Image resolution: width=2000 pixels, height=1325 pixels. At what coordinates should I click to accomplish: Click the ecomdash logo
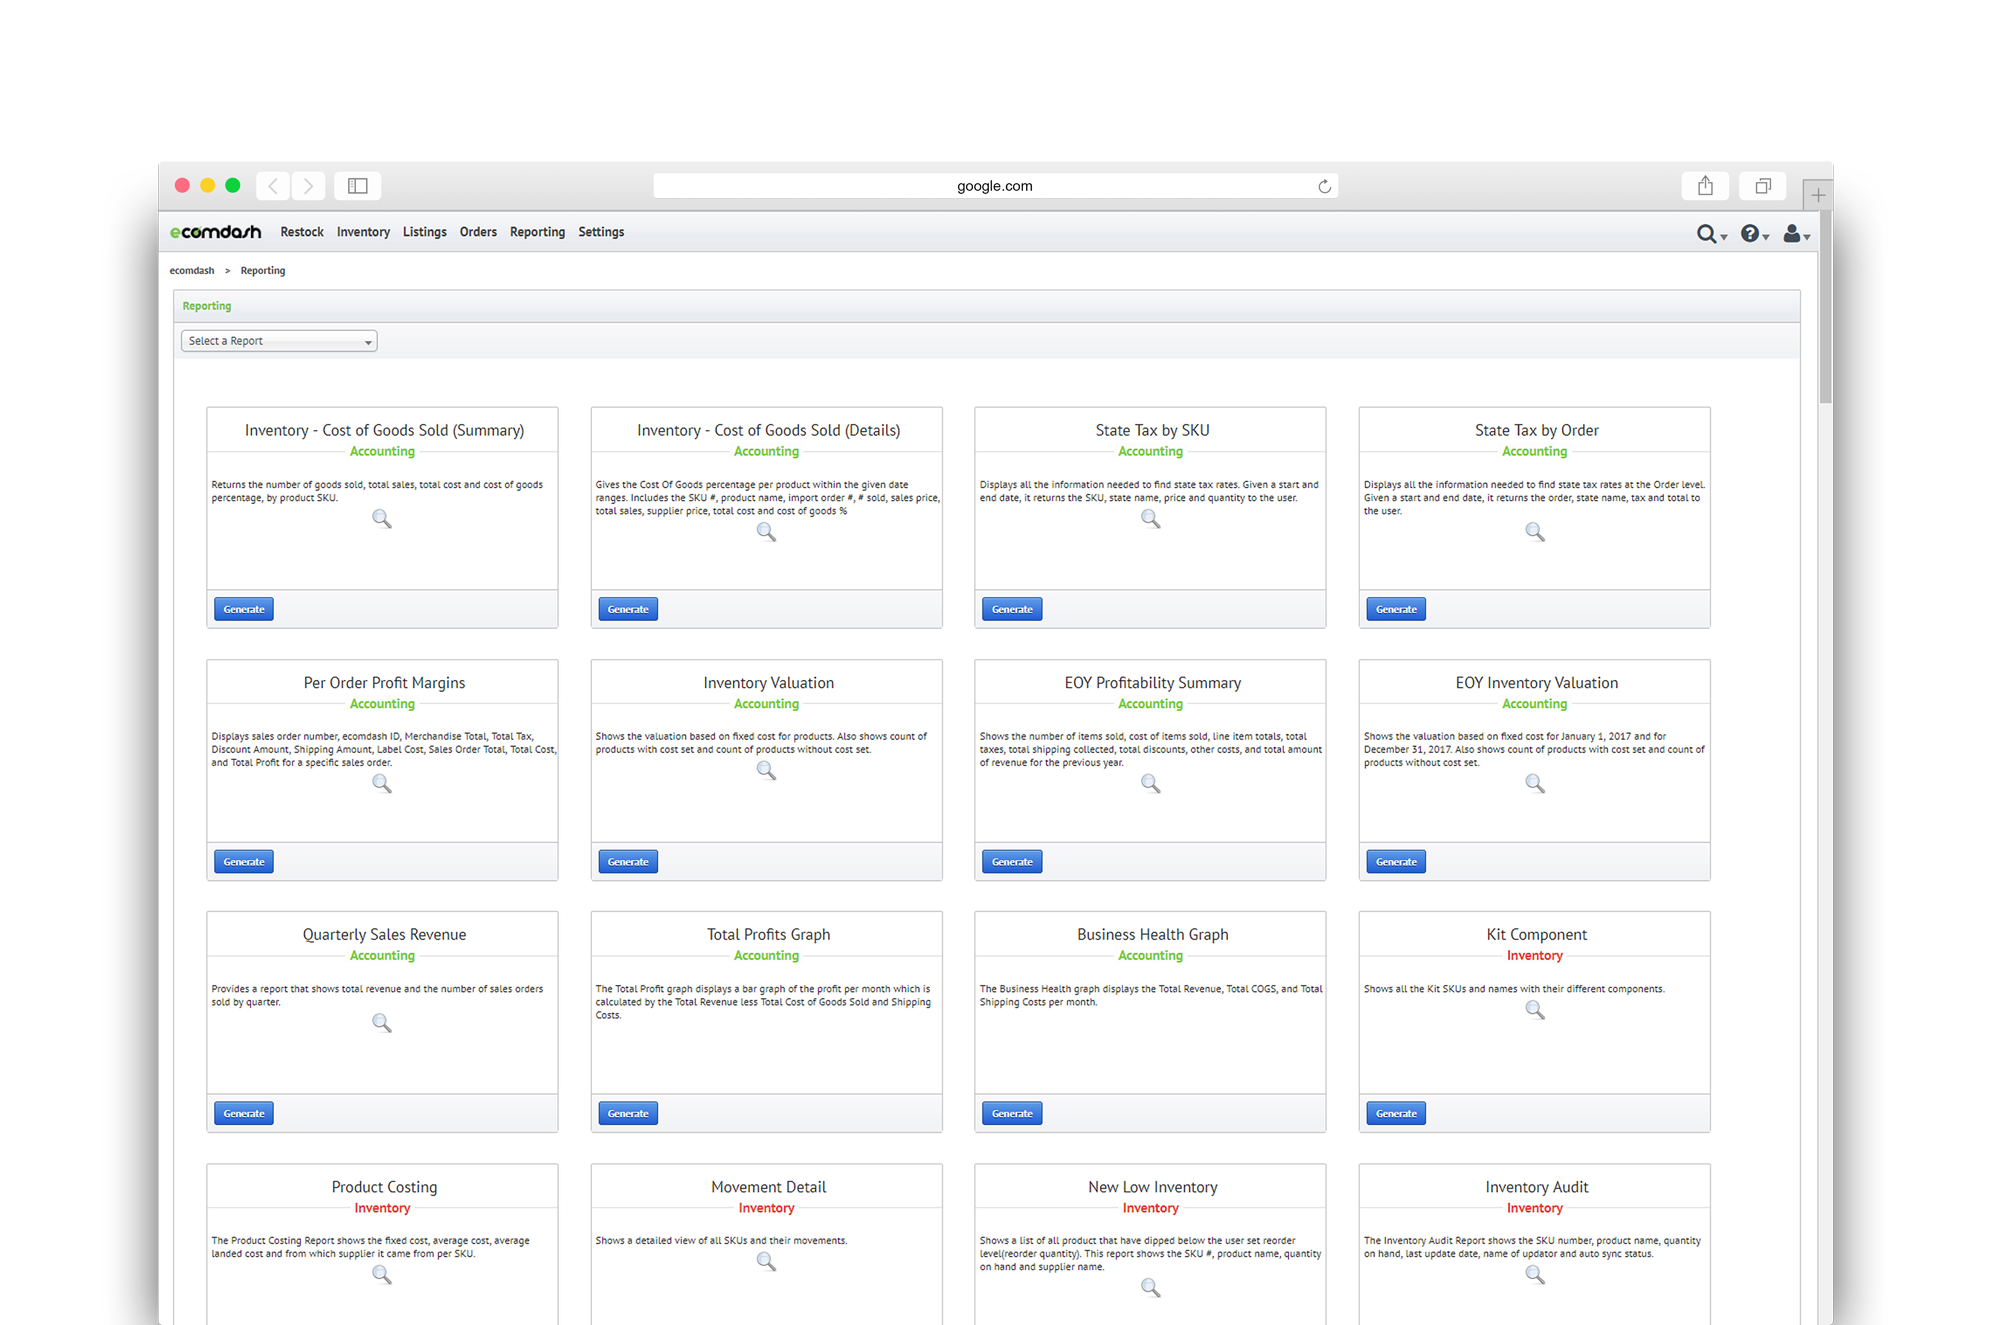click(x=215, y=232)
